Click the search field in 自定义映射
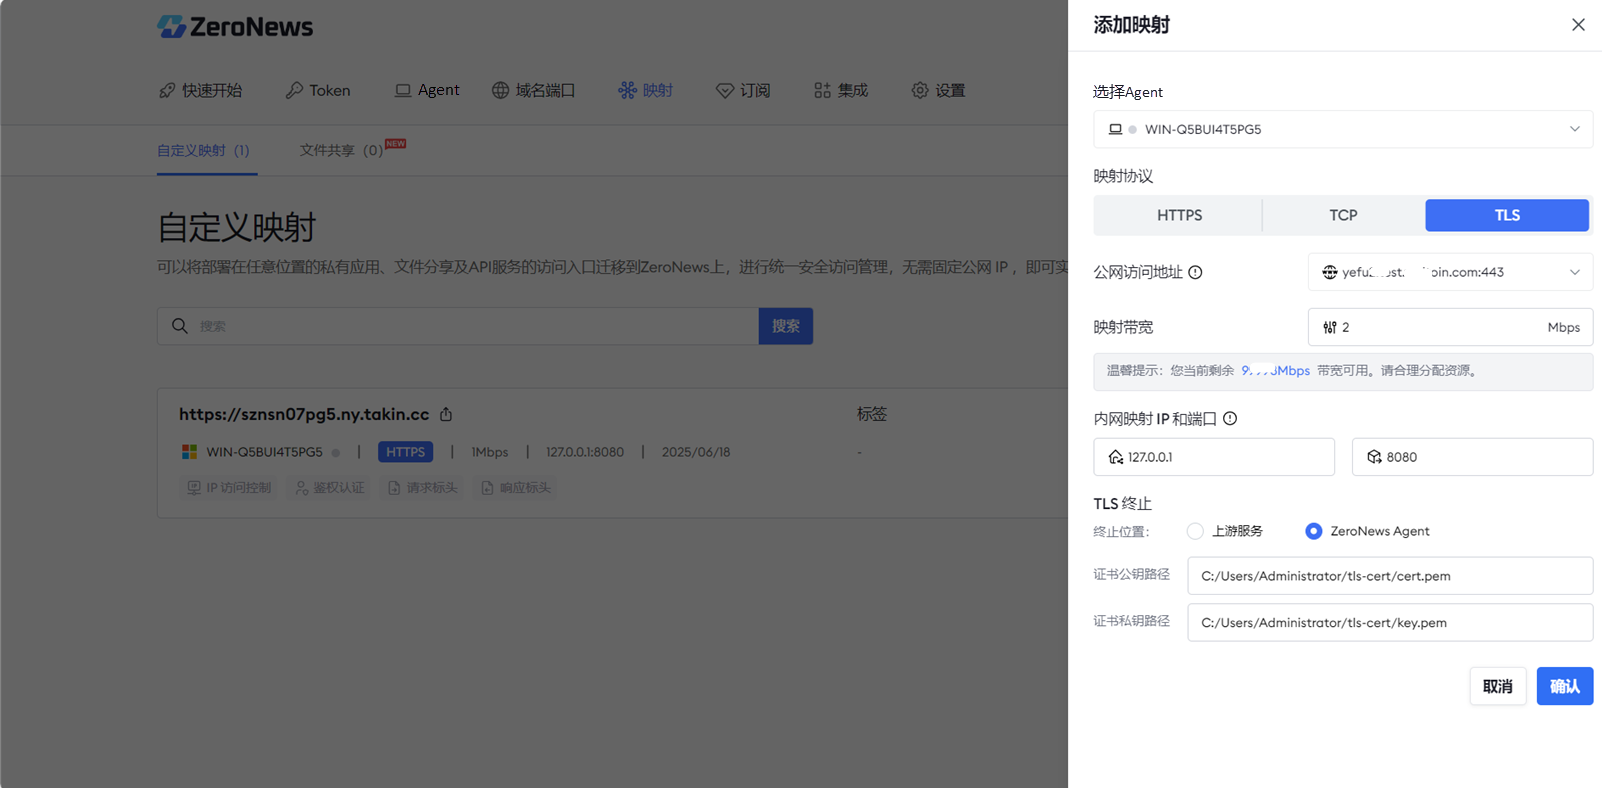 tap(458, 326)
